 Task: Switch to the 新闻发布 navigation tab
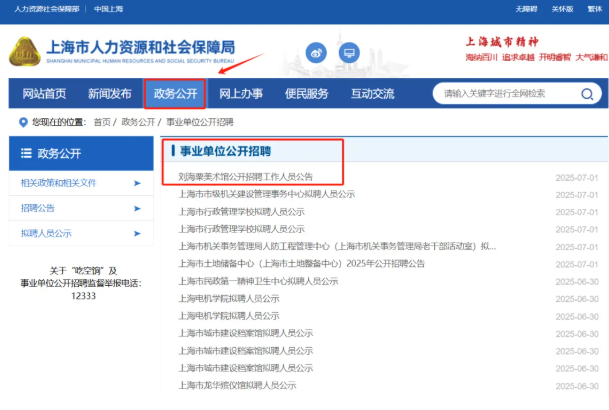point(109,94)
